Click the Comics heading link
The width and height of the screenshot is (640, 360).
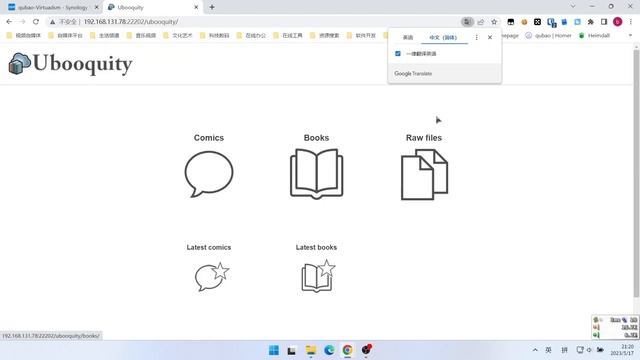pos(209,138)
